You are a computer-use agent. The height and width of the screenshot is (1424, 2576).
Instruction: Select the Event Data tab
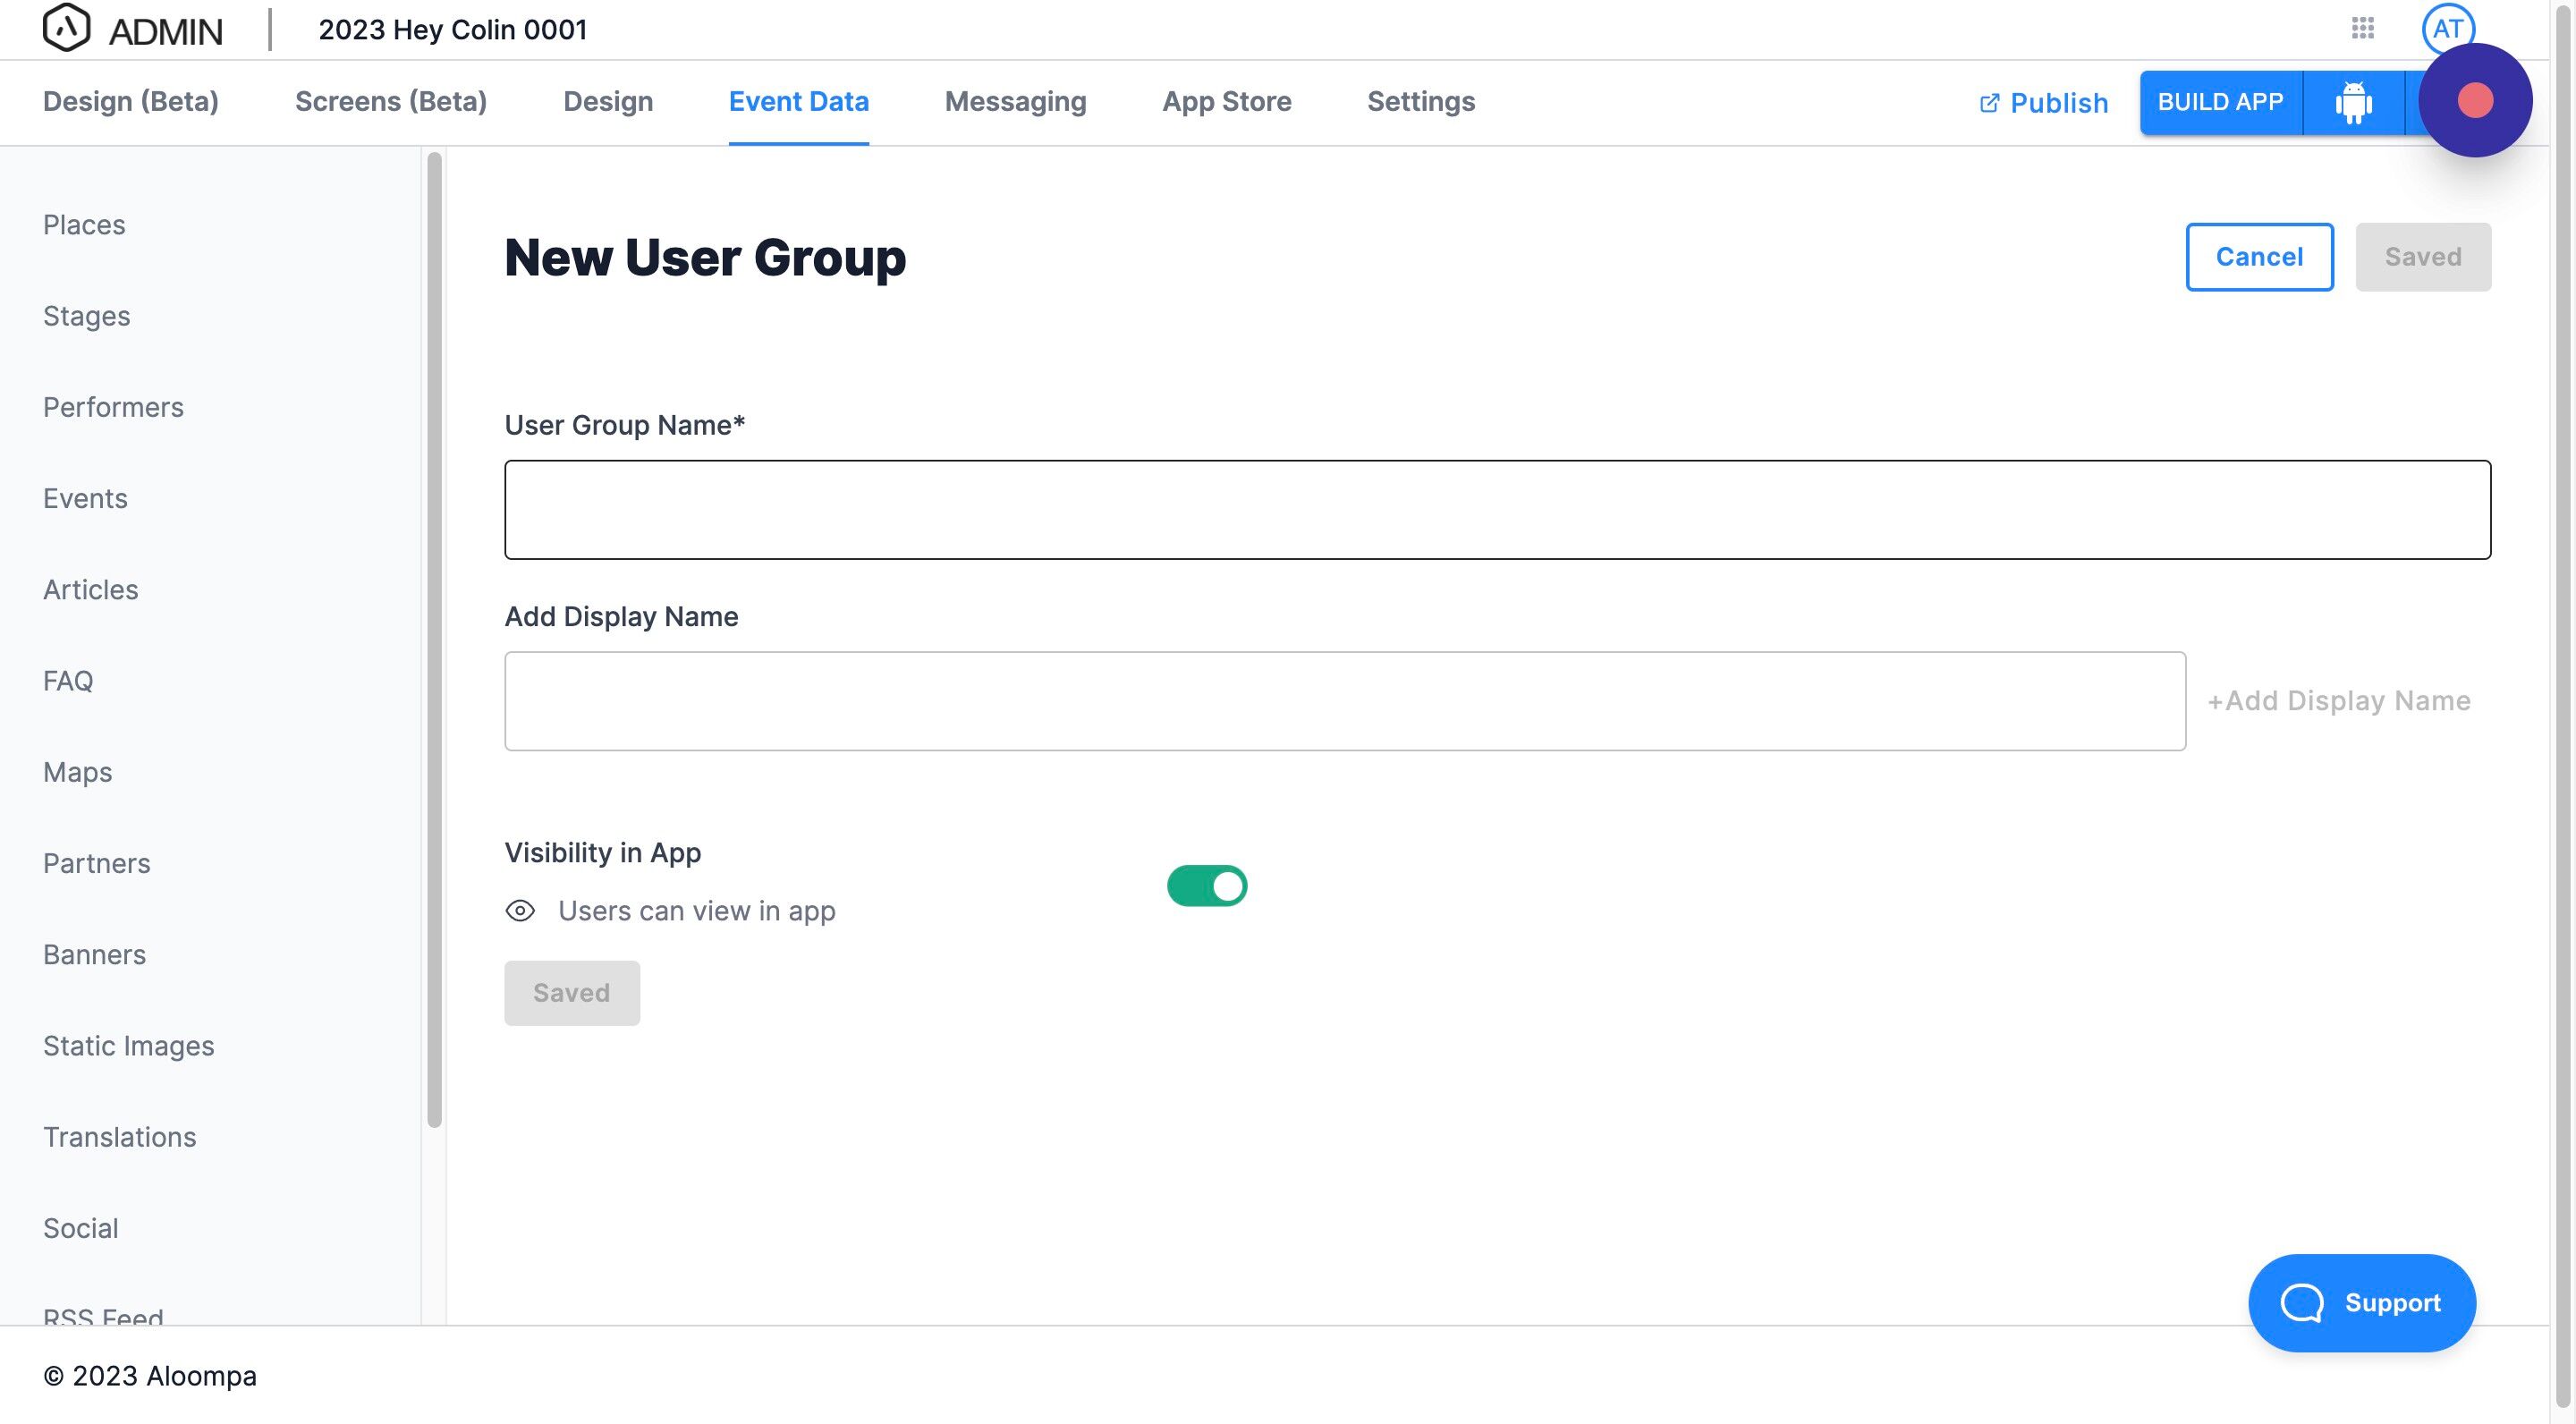click(798, 101)
